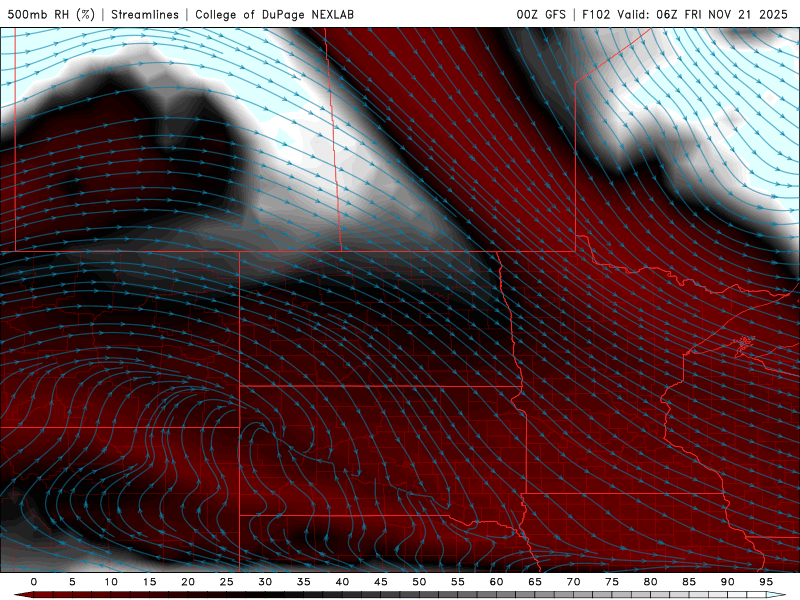Click the '25' value on color scale

pyautogui.click(x=227, y=582)
